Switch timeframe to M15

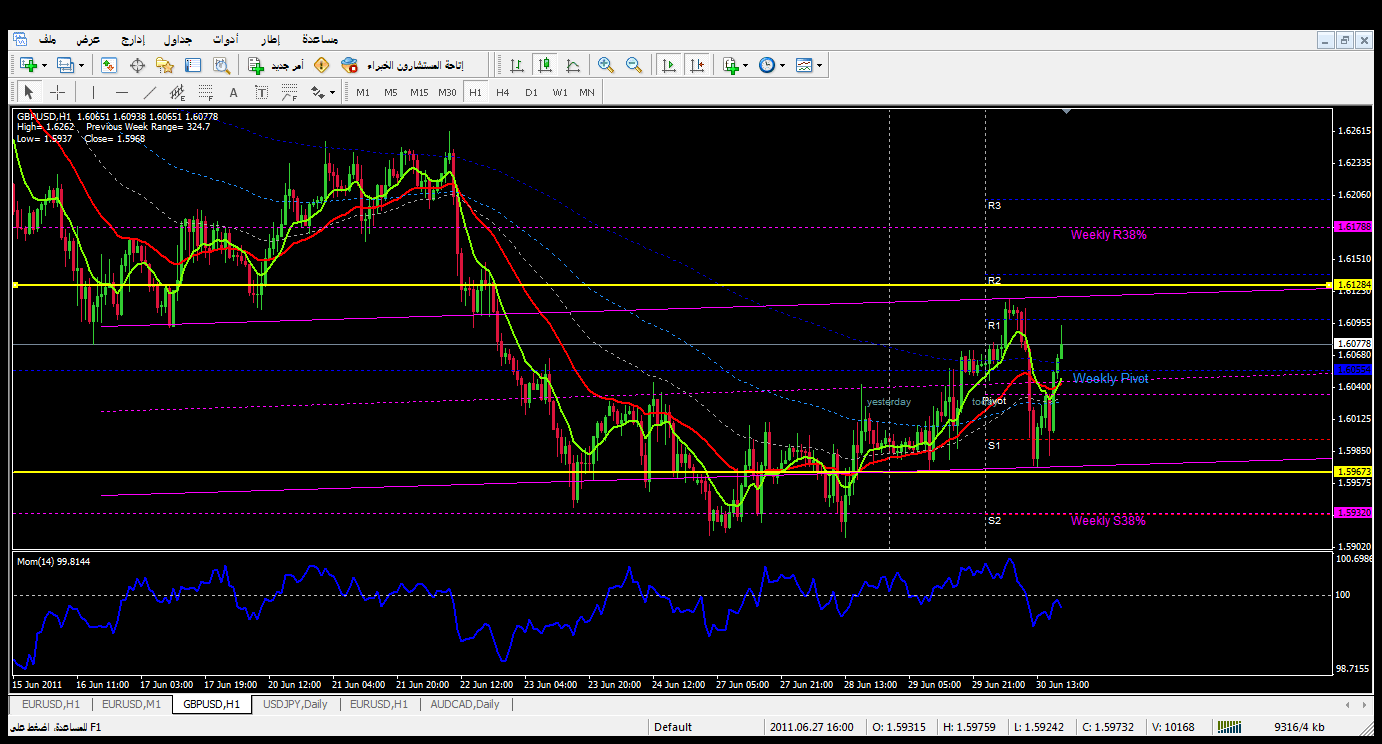click(x=419, y=92)
